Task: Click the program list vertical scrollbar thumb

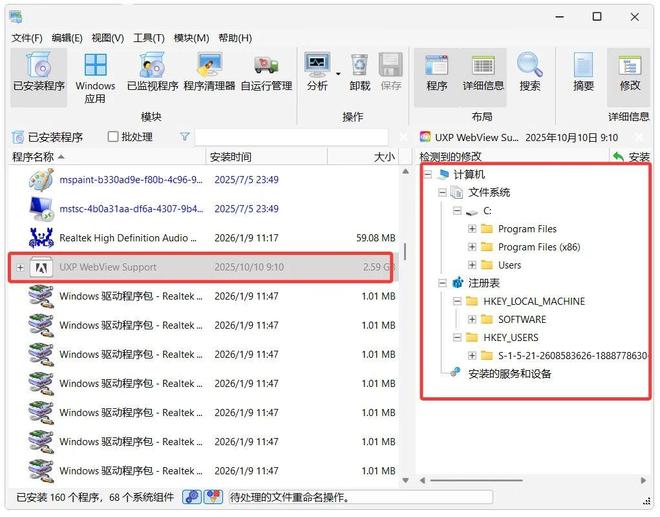Action: coord(405,252)
